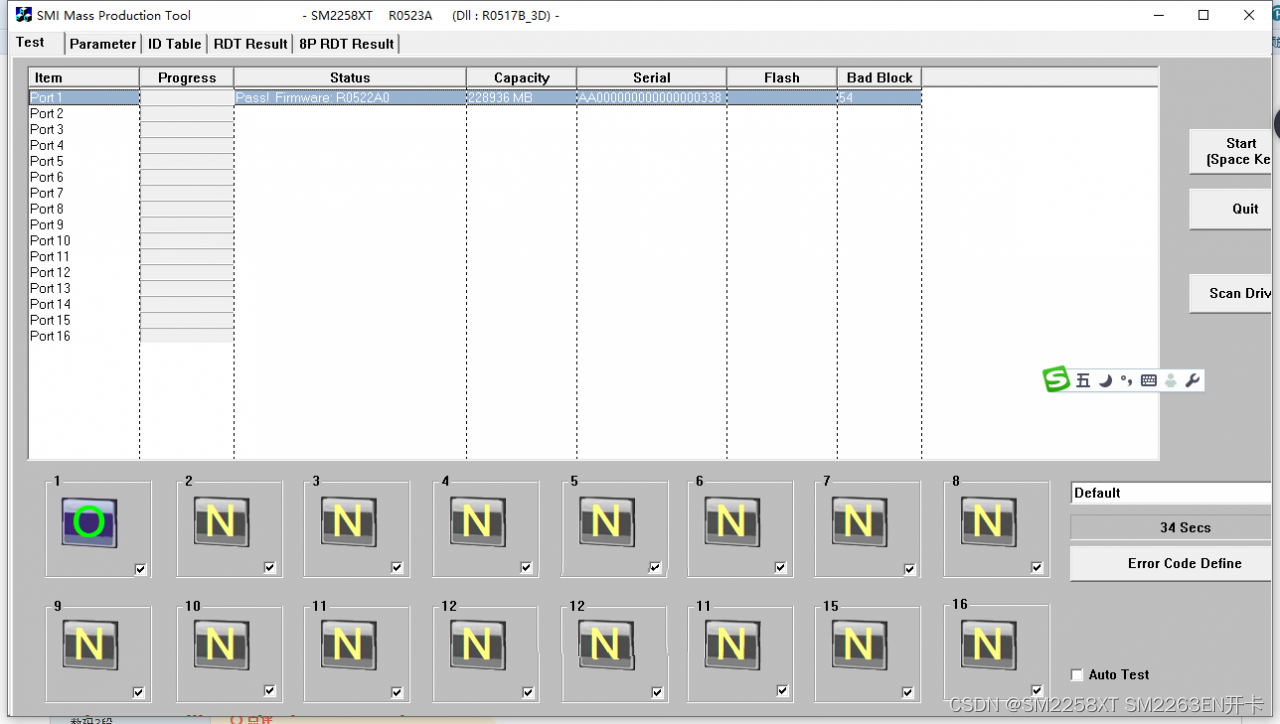The height and width of the screenshot is (724, 1280).
Task: Open the Parameter tab
Action: click(x=103, y=44)
